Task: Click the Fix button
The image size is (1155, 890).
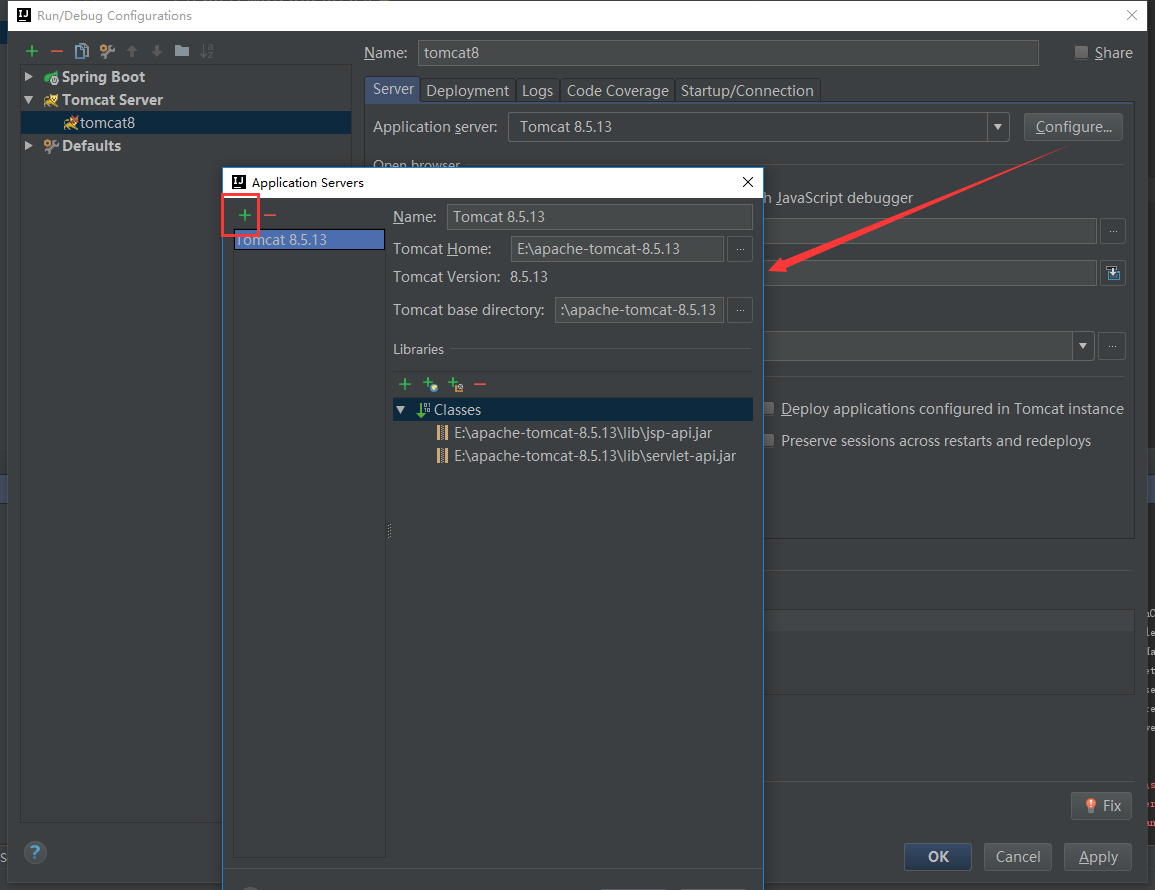Action: (x=1101, y=805)
